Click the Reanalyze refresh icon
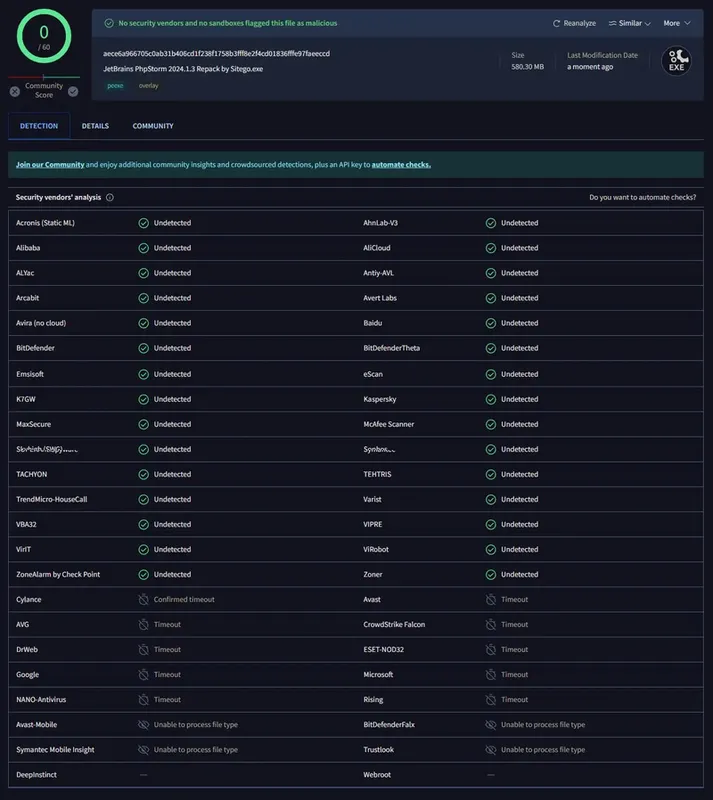Screen dimensions: 713x800 pos(556,23)
